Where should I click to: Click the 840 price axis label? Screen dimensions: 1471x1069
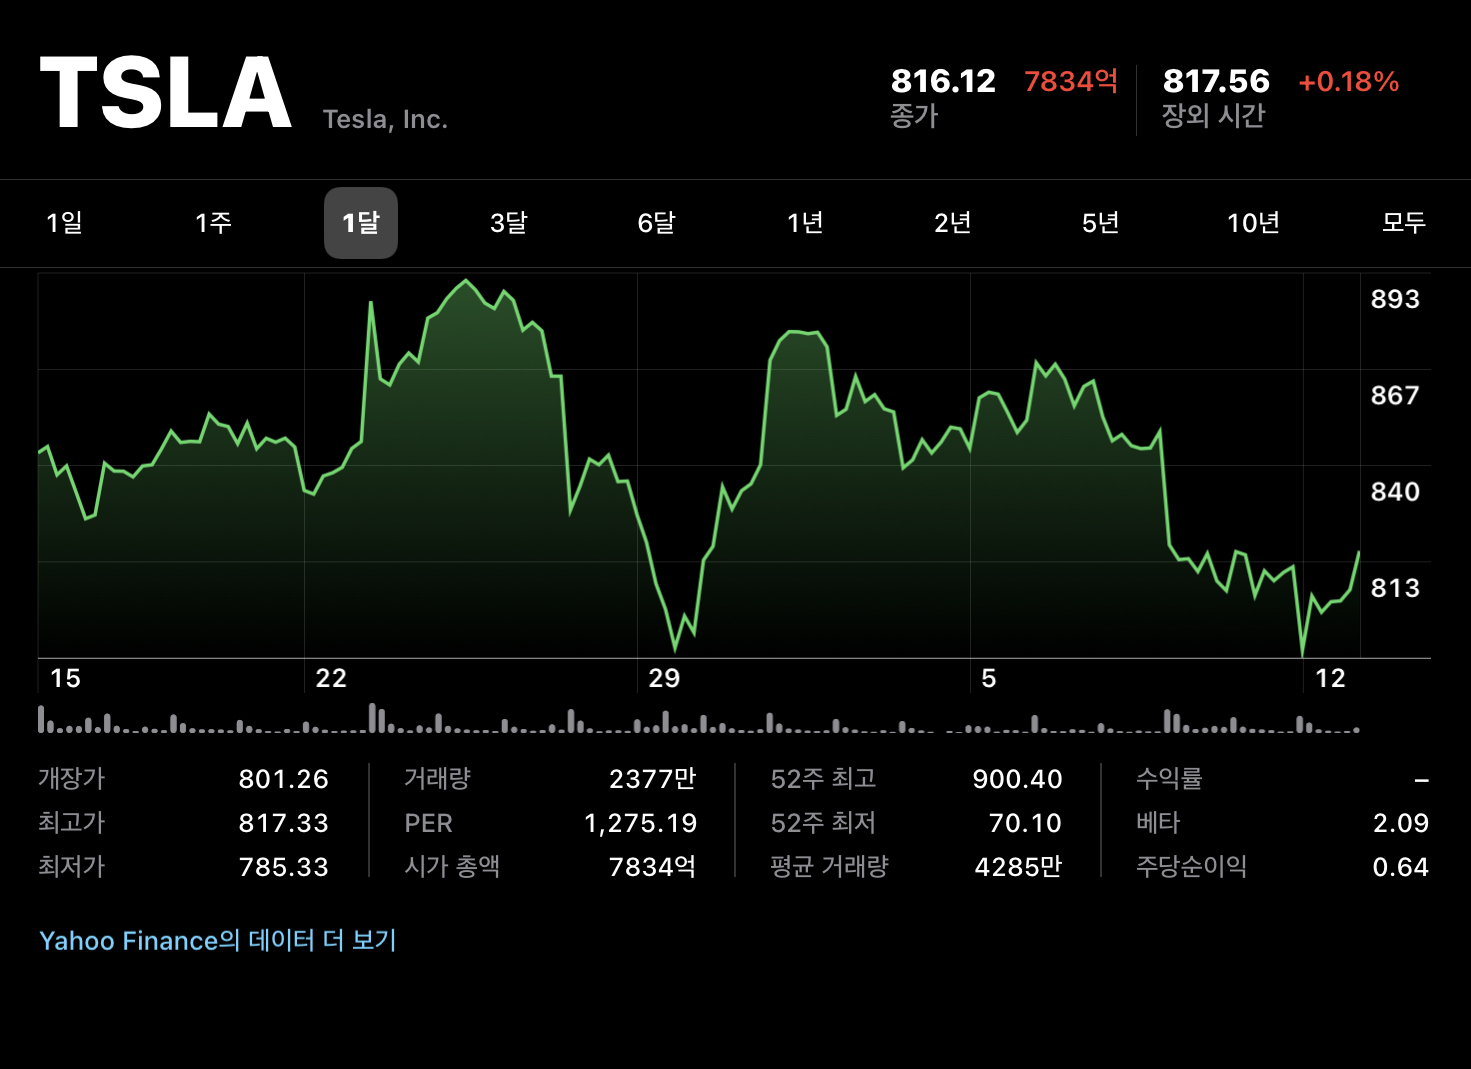(1395, 492)
